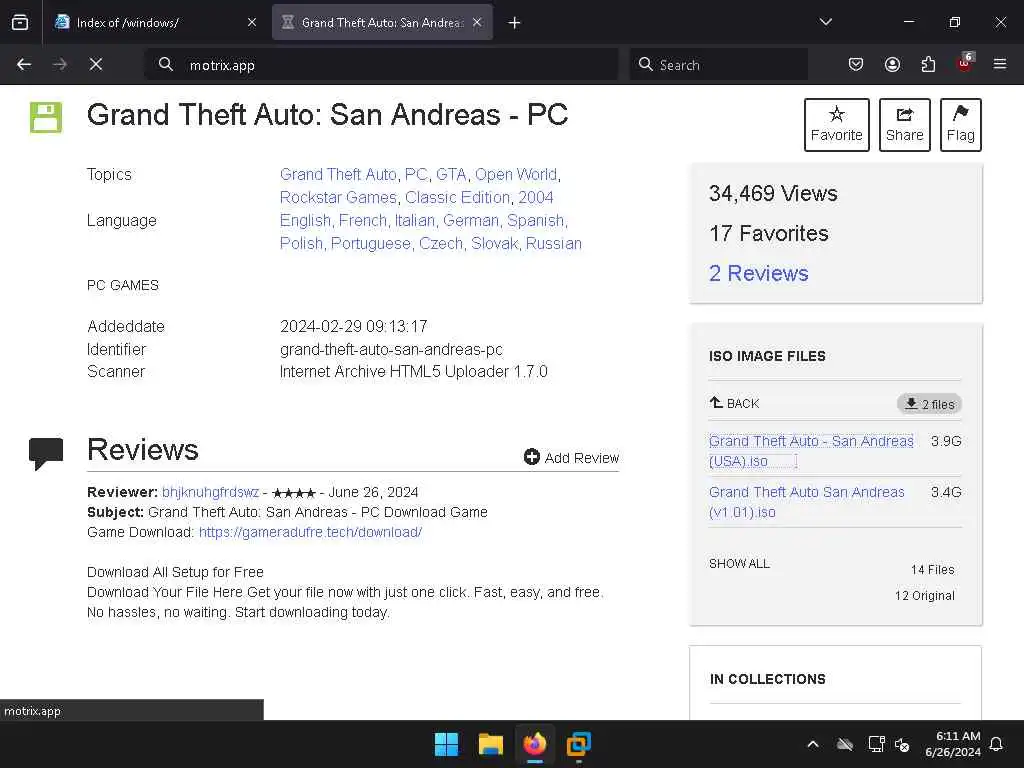The height and width of the screenshot is (768, 1024).
Task: Open the PC topic link
Action: (x=416, y=174)
